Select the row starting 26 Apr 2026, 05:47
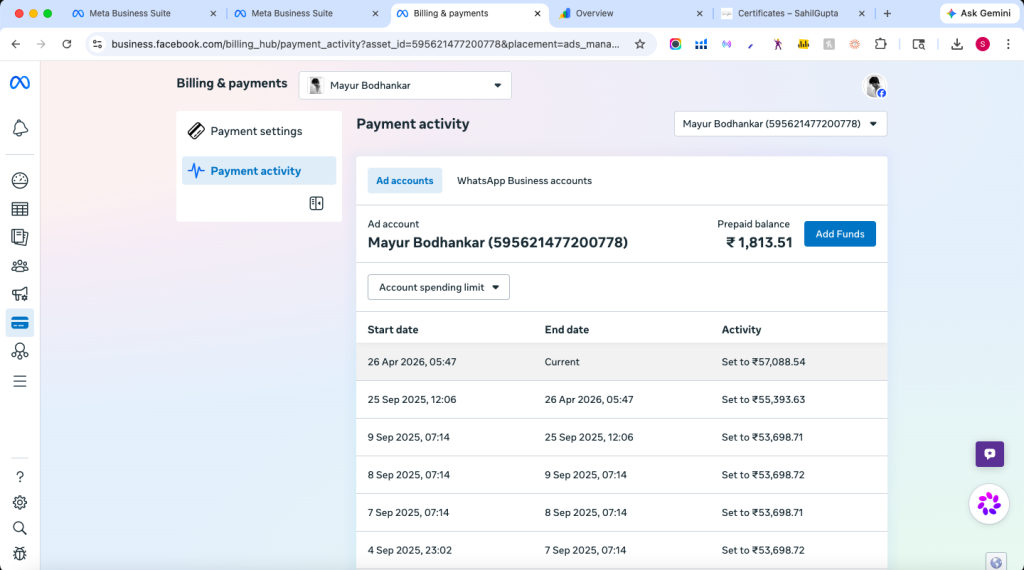This screenshot has height=570, width=1024. 622,362
